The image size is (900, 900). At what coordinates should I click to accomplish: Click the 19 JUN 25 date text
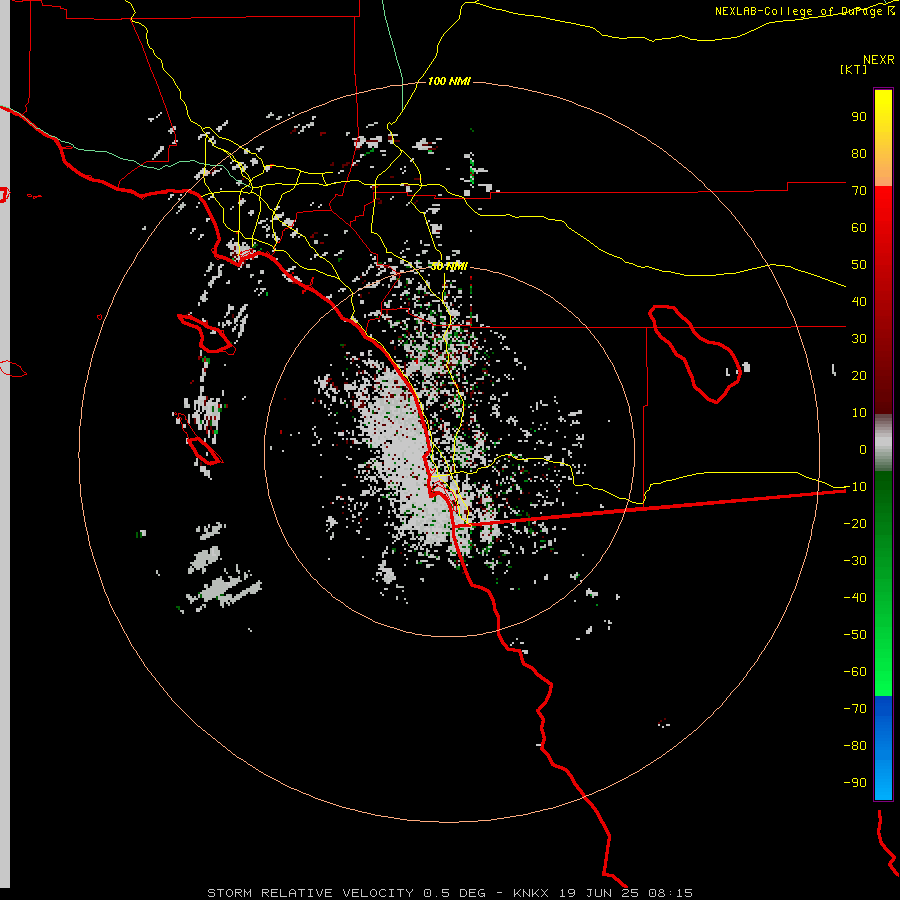tap(599, 893)
